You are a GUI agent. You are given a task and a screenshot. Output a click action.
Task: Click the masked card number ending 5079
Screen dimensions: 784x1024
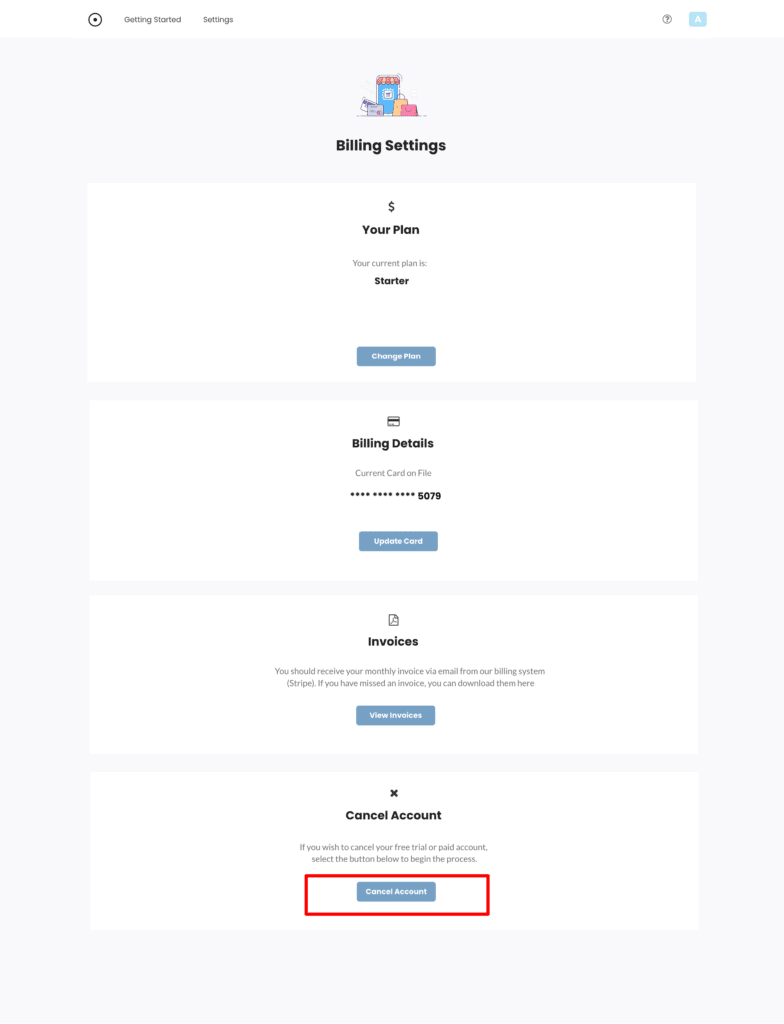pyautogui.click(x=395, y=496)
